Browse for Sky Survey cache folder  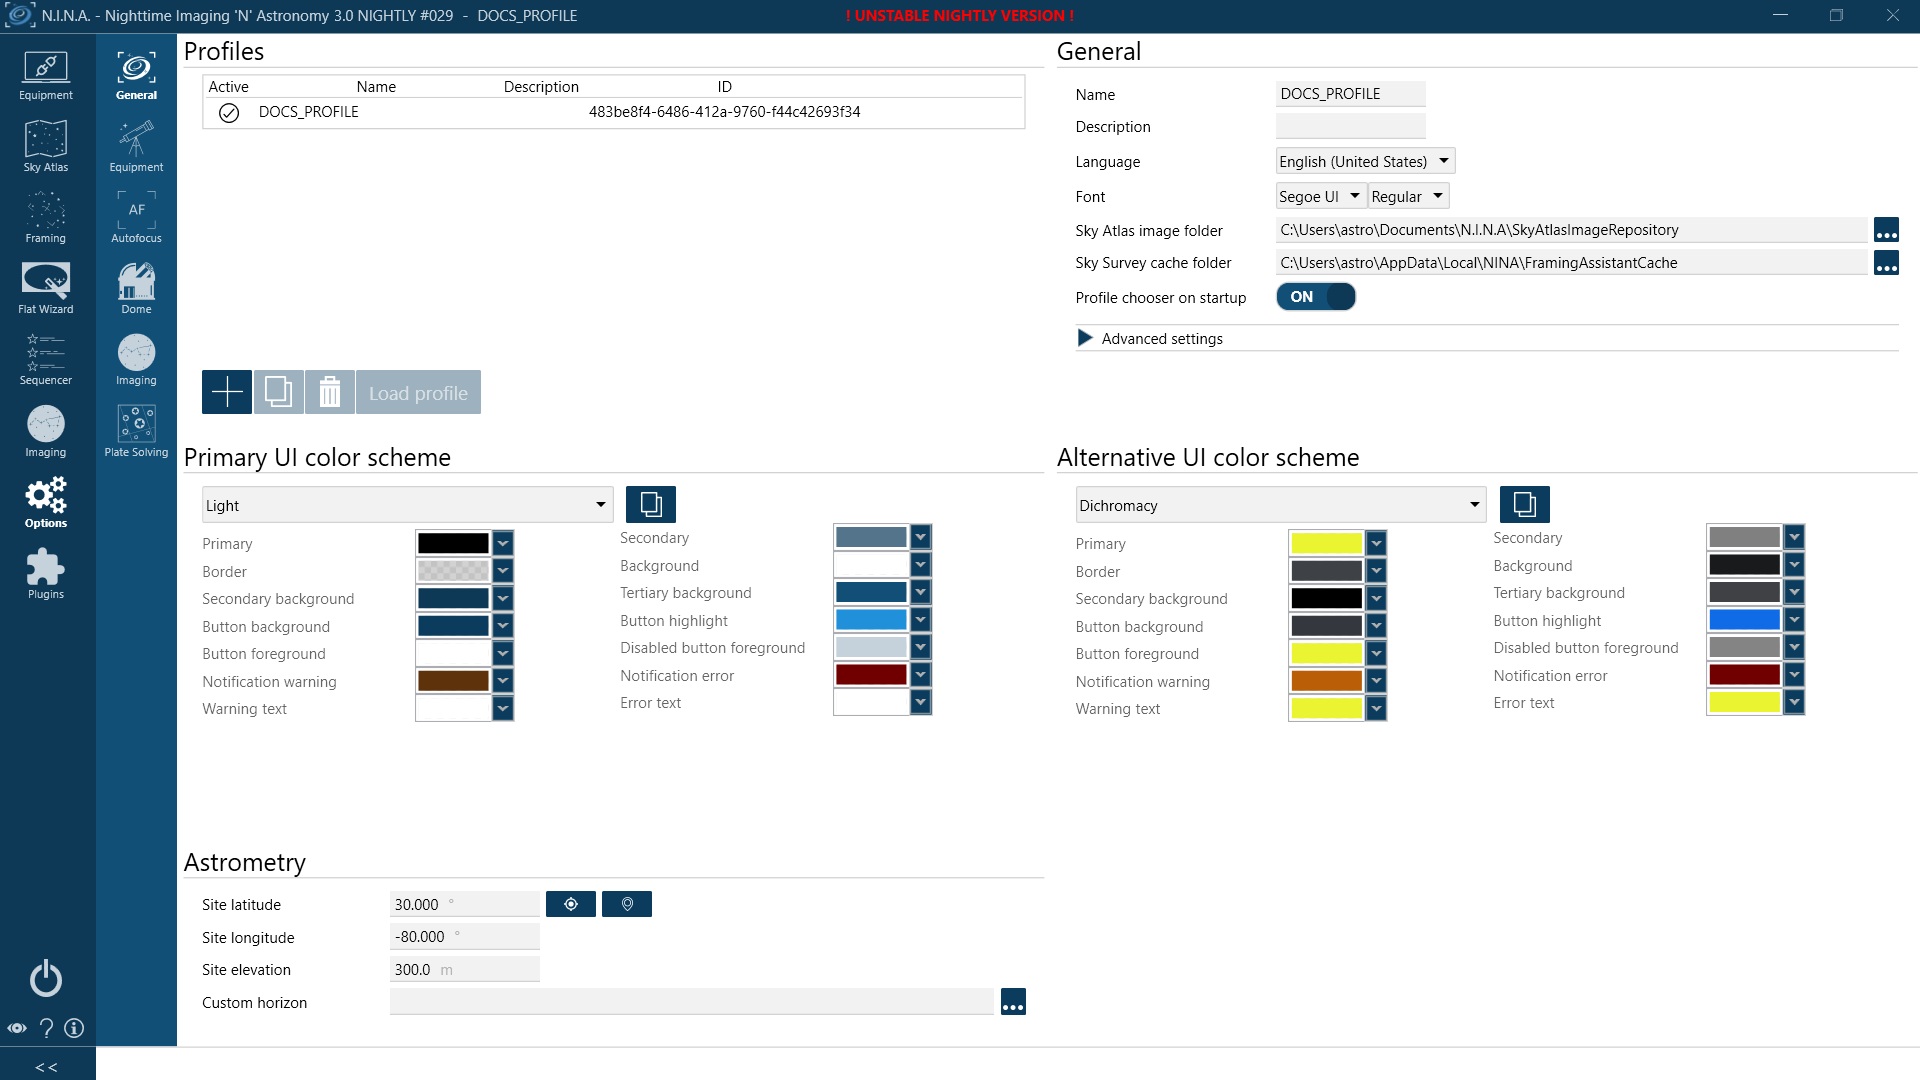1886,263
